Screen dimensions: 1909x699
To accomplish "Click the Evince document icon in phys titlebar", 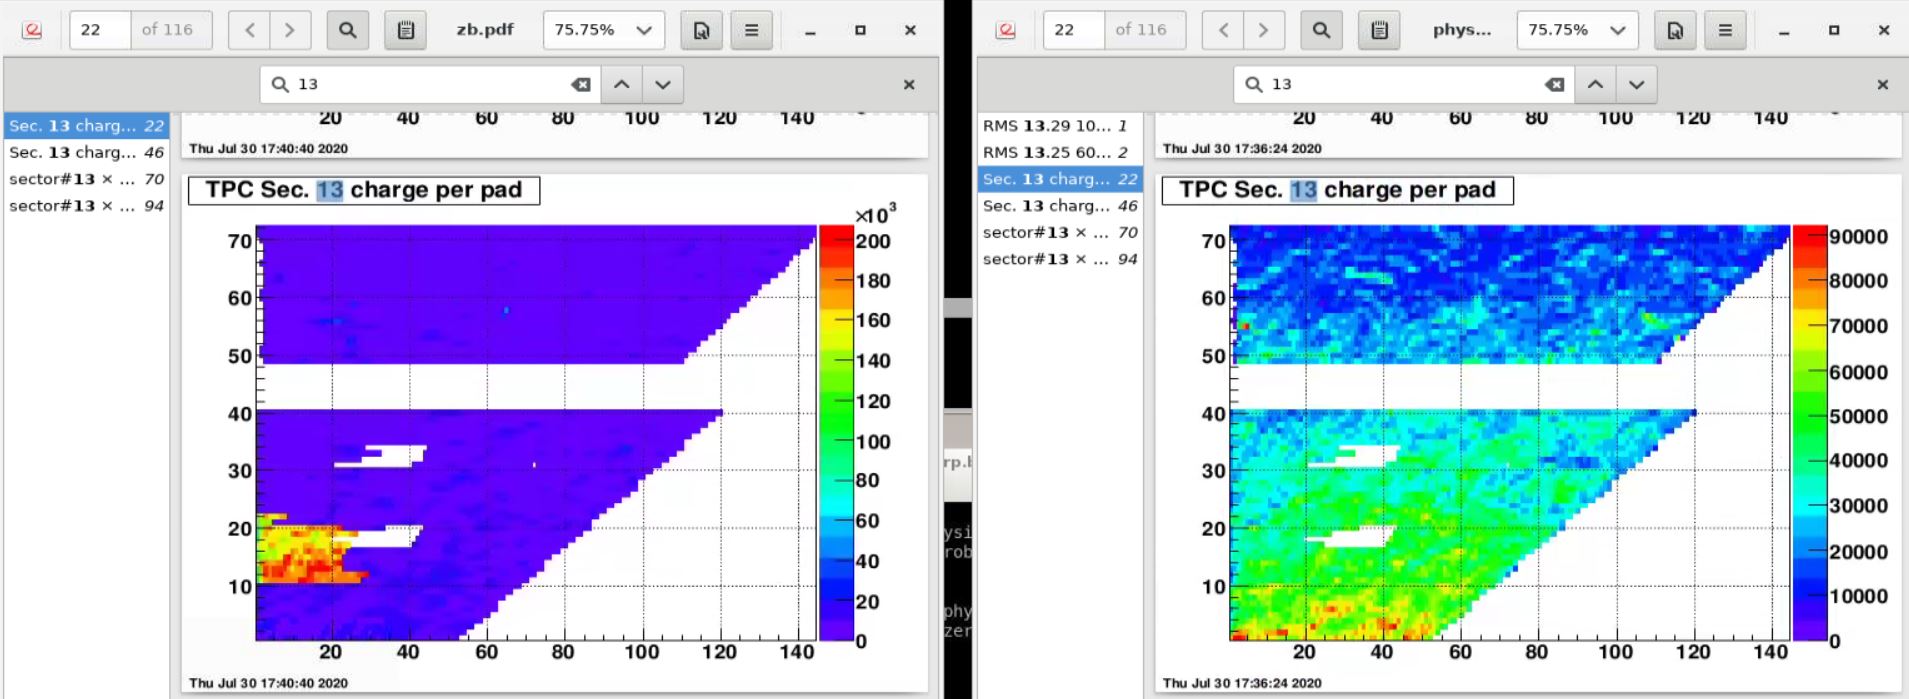I will pyautogui.click(x=1006, y=30).
